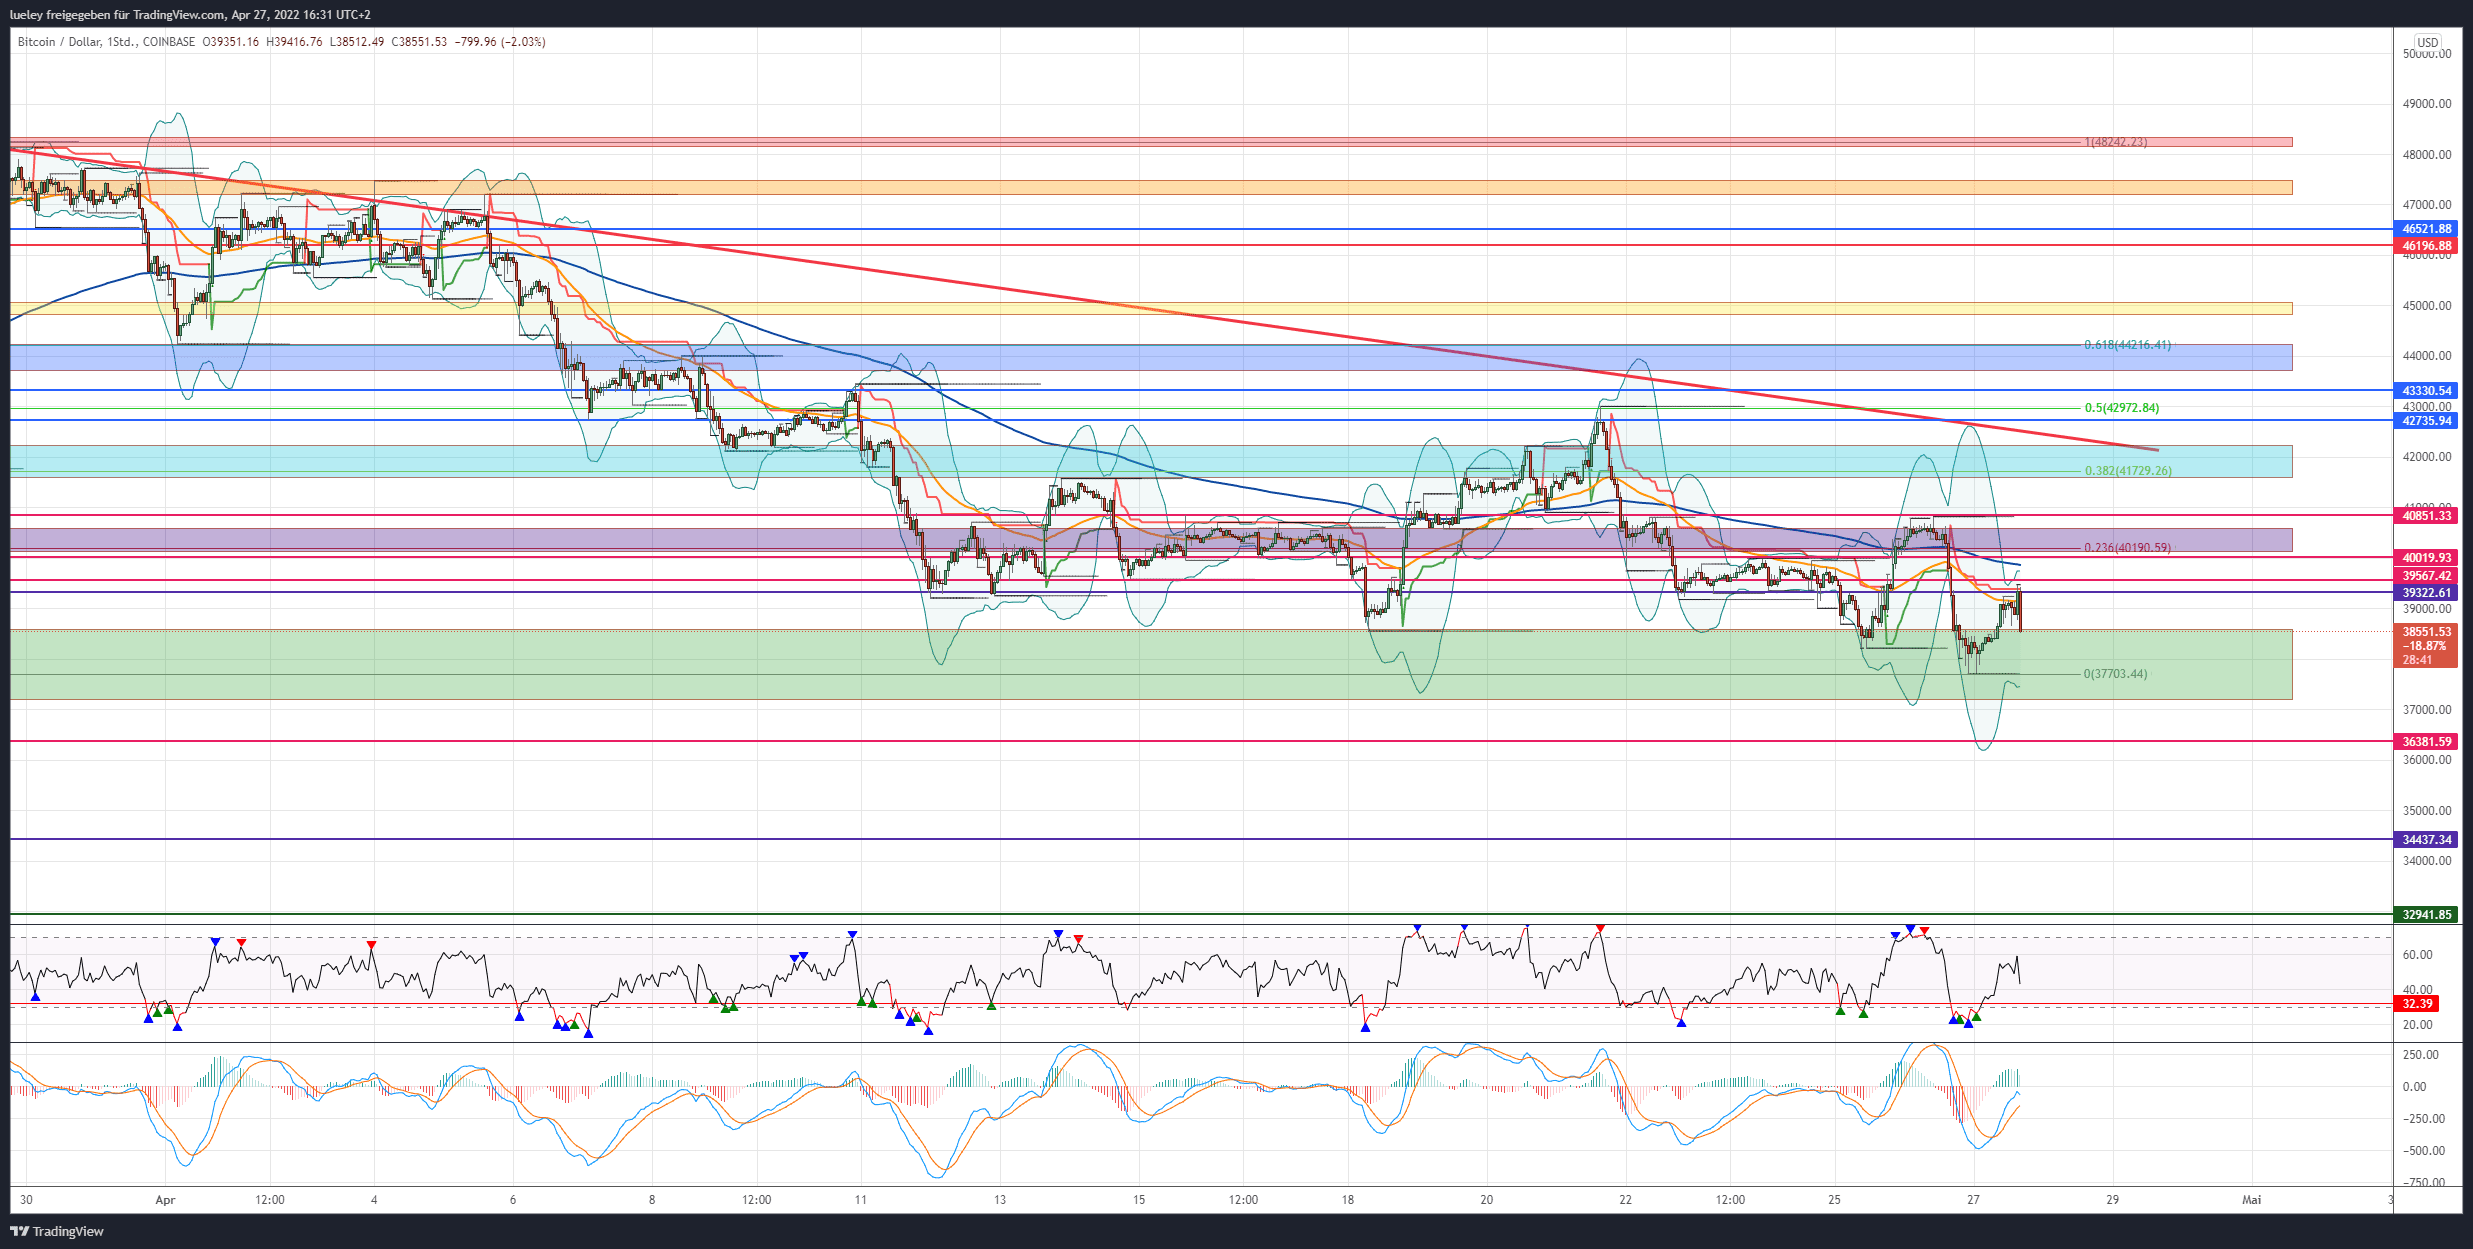Click the date 22 on time axis
This screenshot has height=1249, width=2473.
[1626, 1200]
